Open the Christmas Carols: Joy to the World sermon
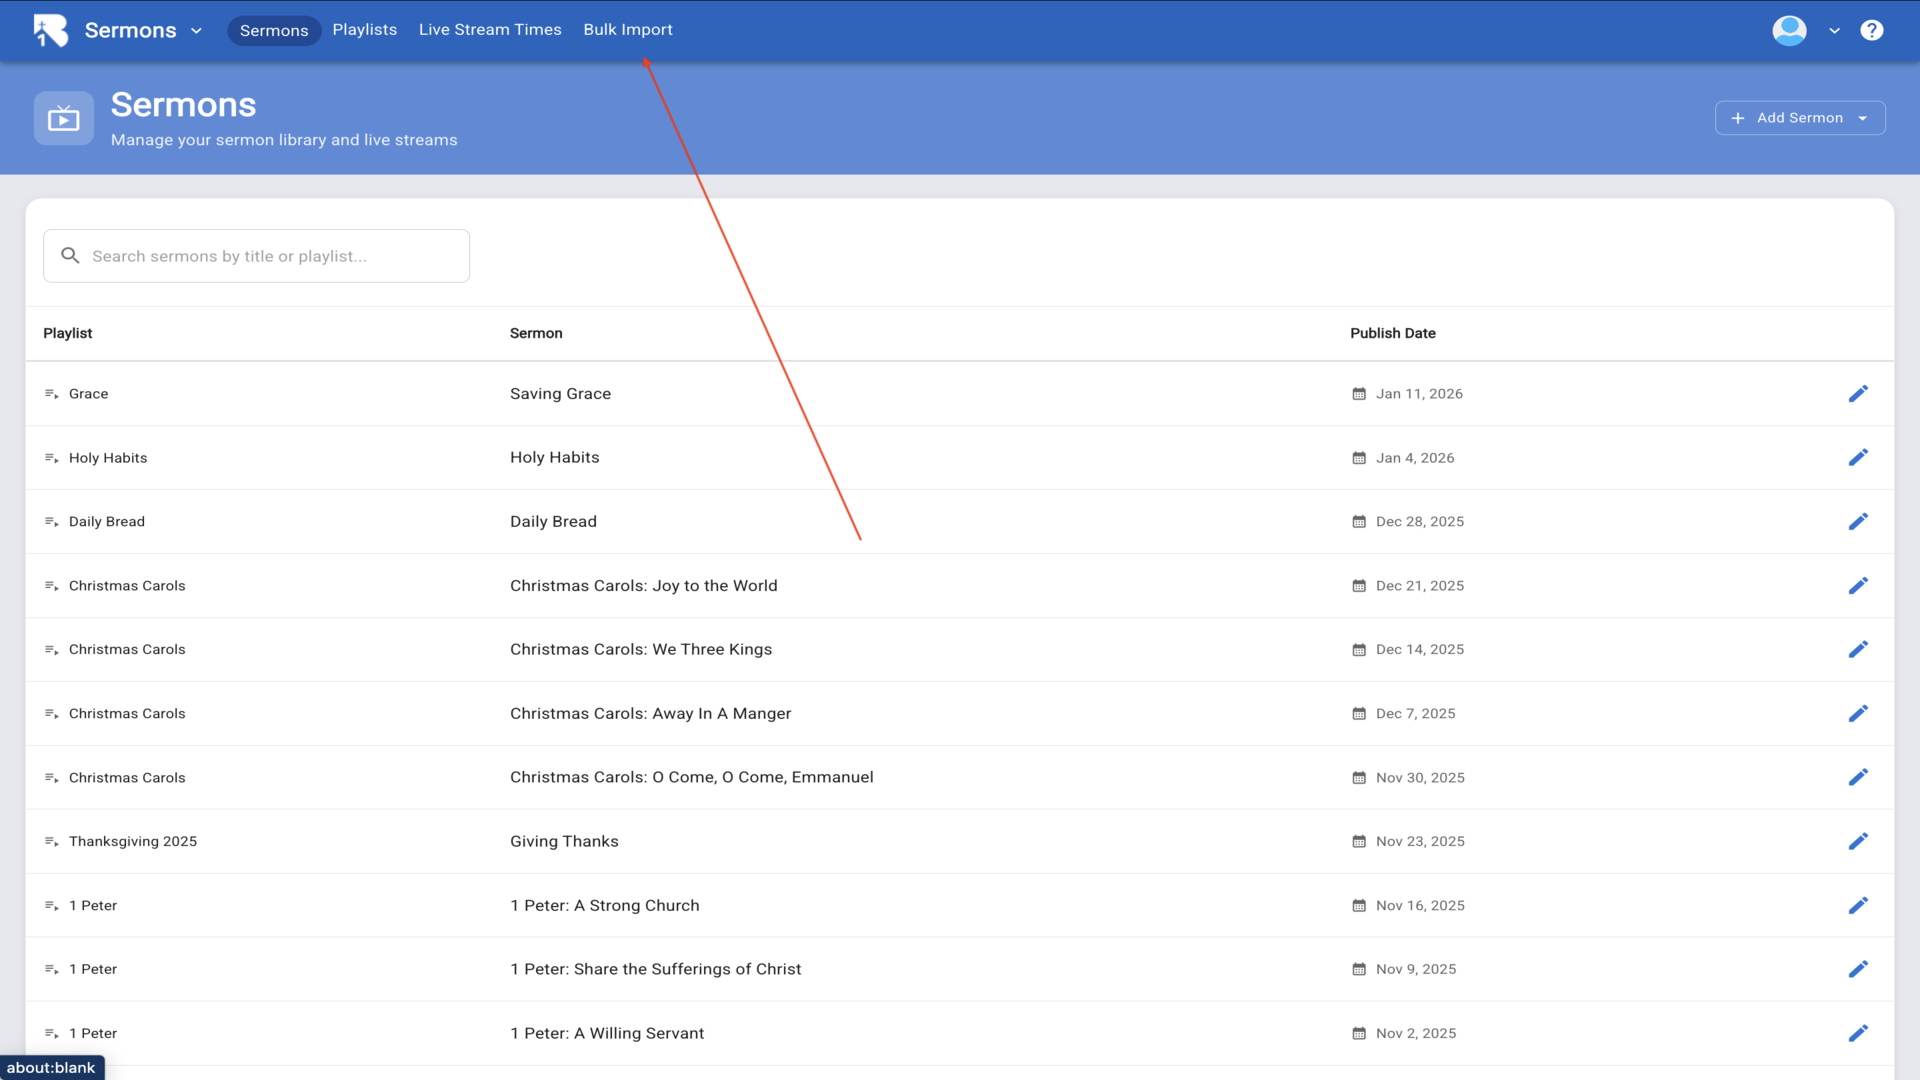 pyautogui.click(x=643, y=586)
